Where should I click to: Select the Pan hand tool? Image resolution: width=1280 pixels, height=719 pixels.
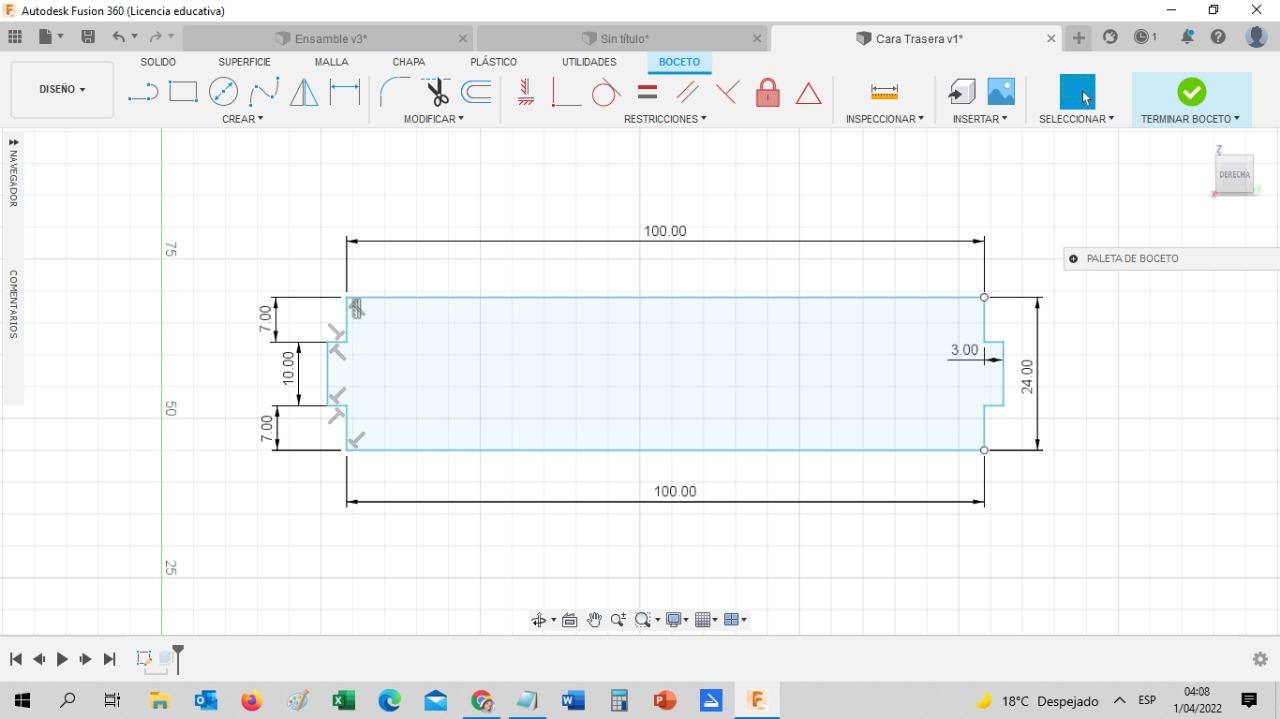click(594, 620)
